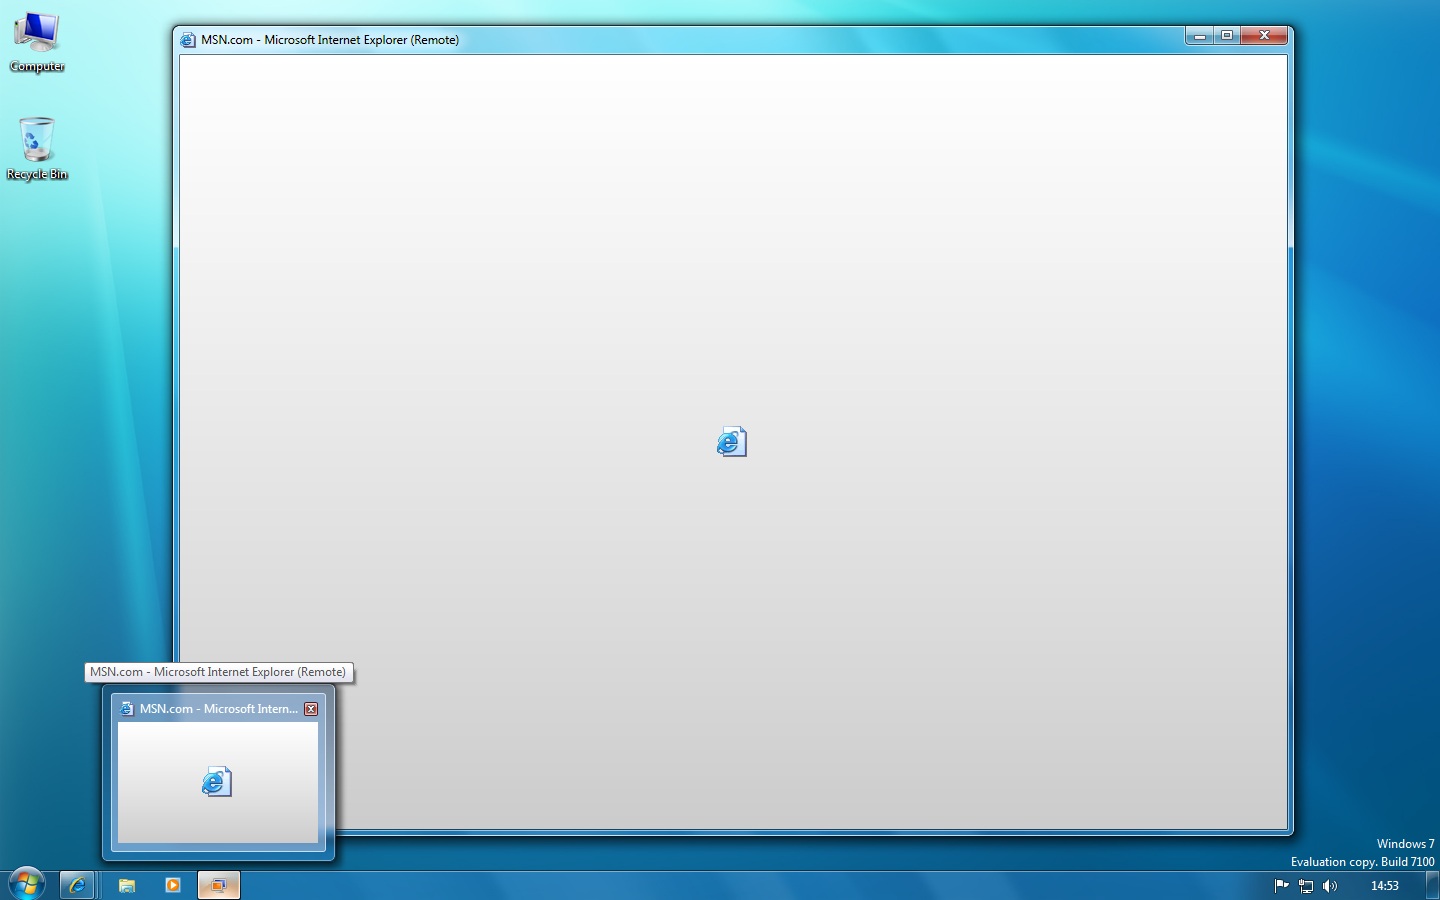Open Windows Explorer folder icon on taskbar

127,885
